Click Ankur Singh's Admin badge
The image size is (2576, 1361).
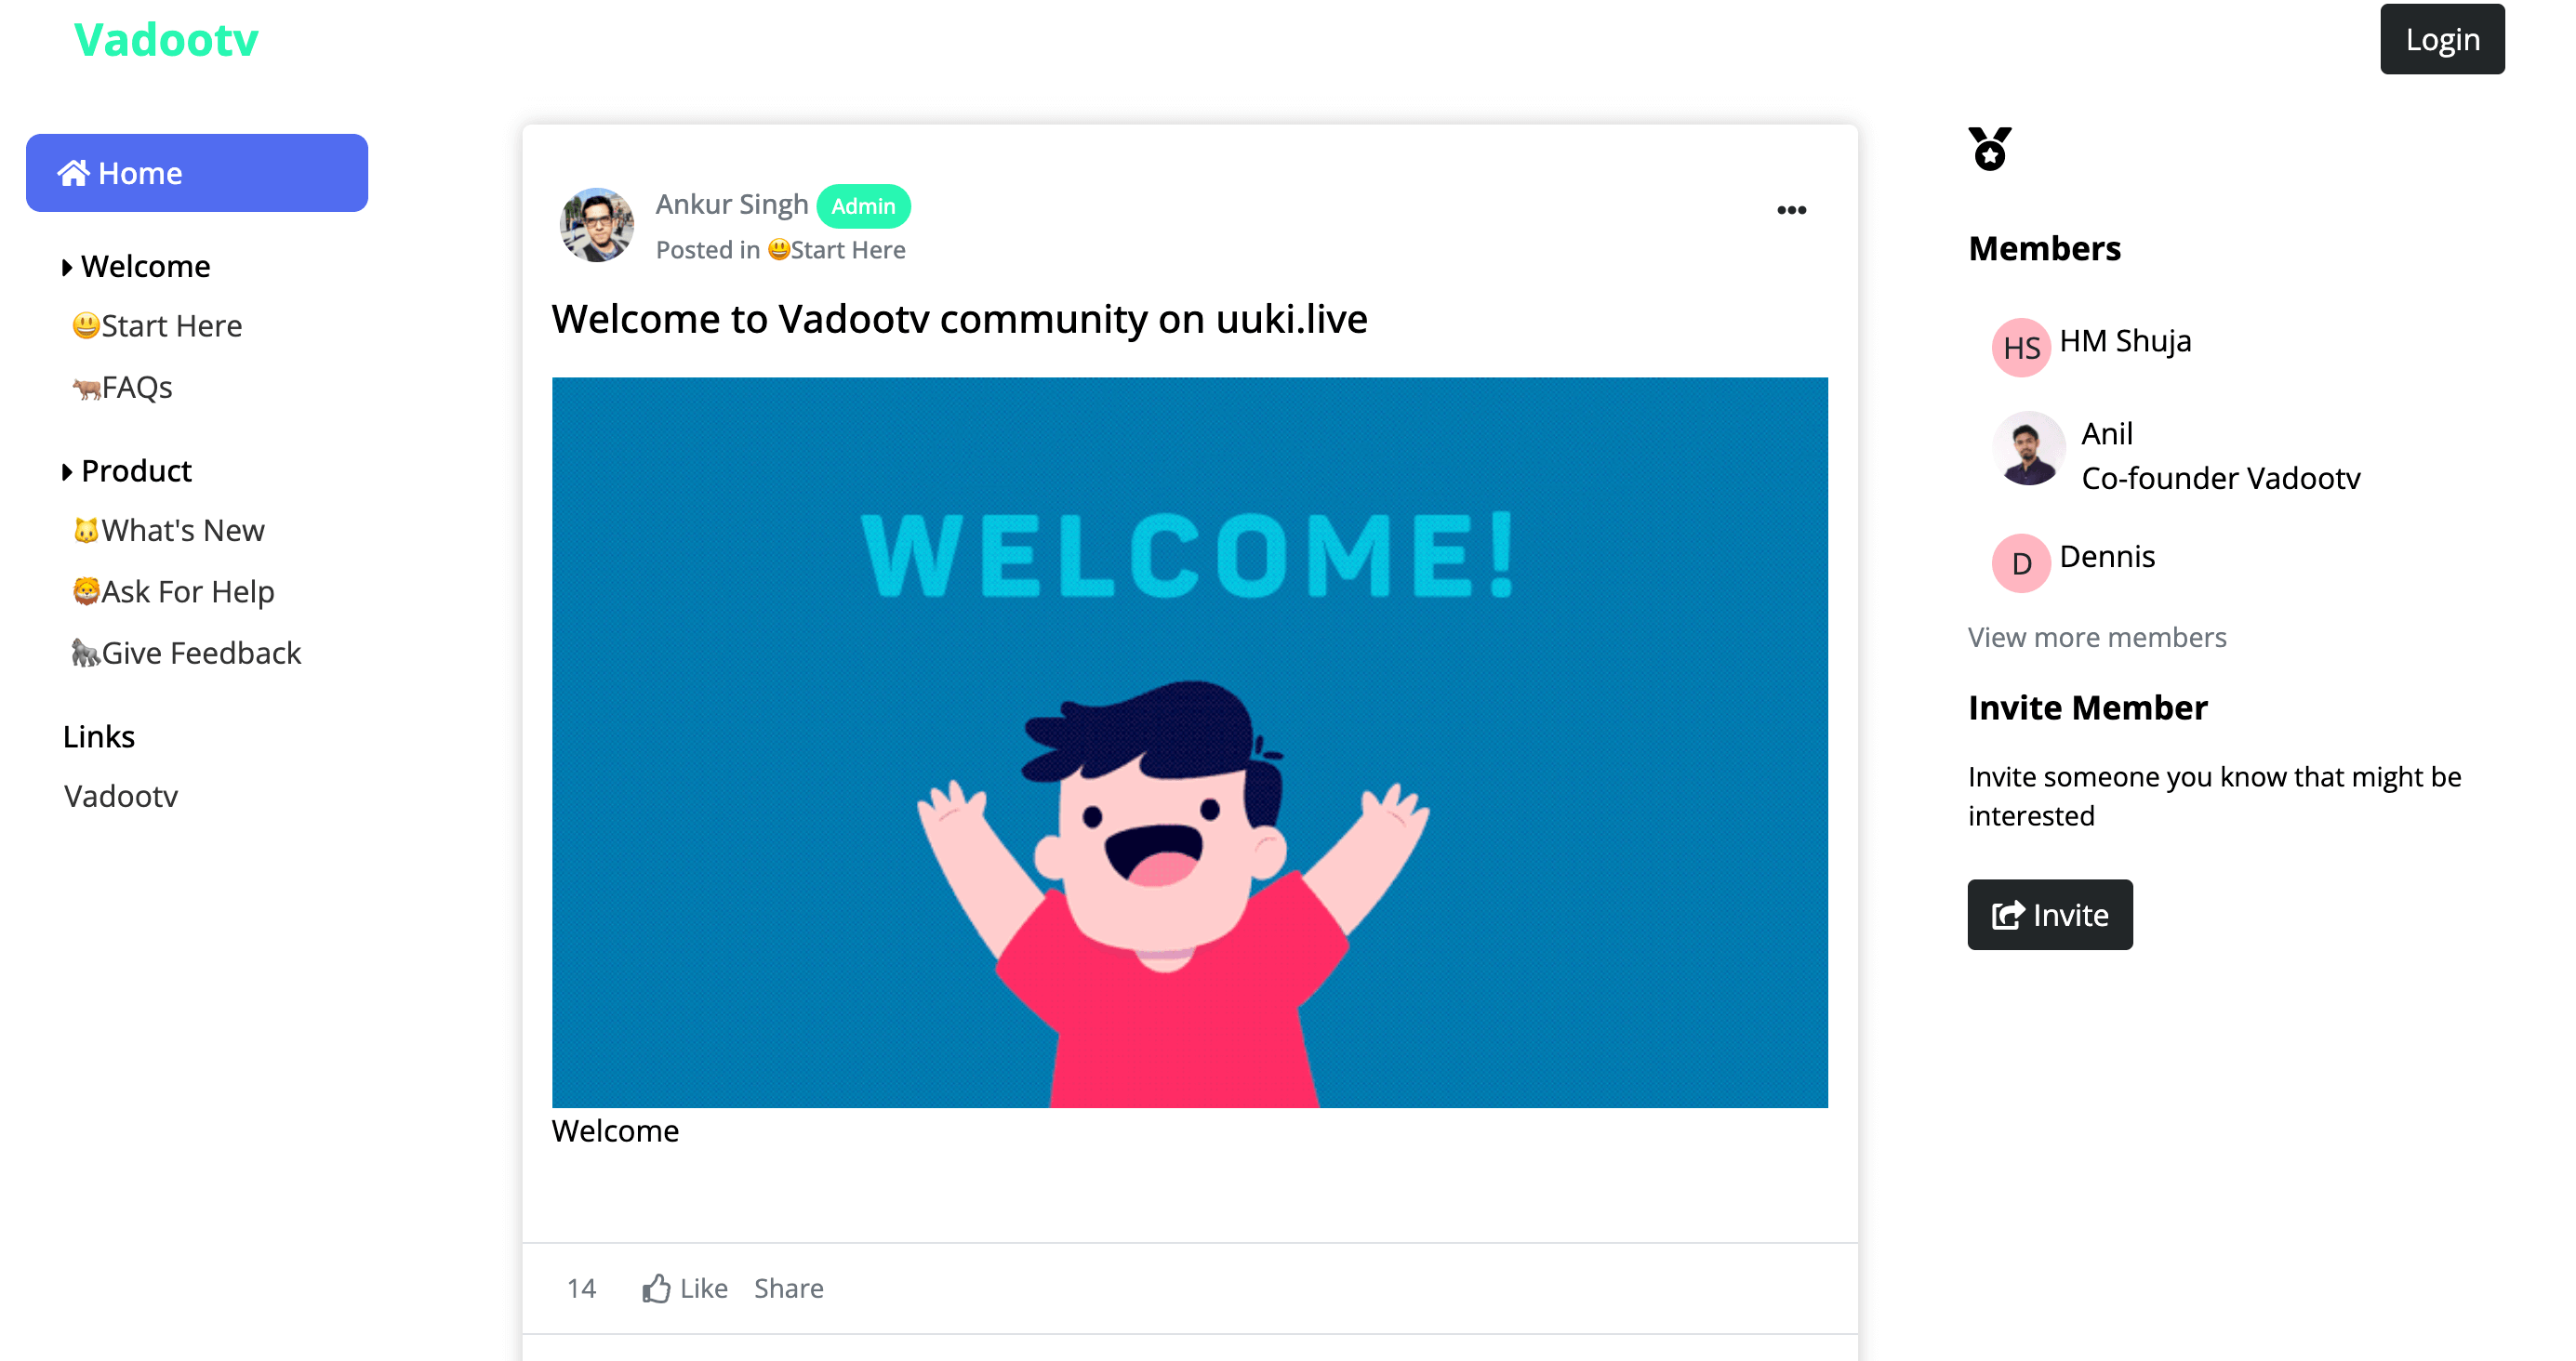(x=864, y=205)
